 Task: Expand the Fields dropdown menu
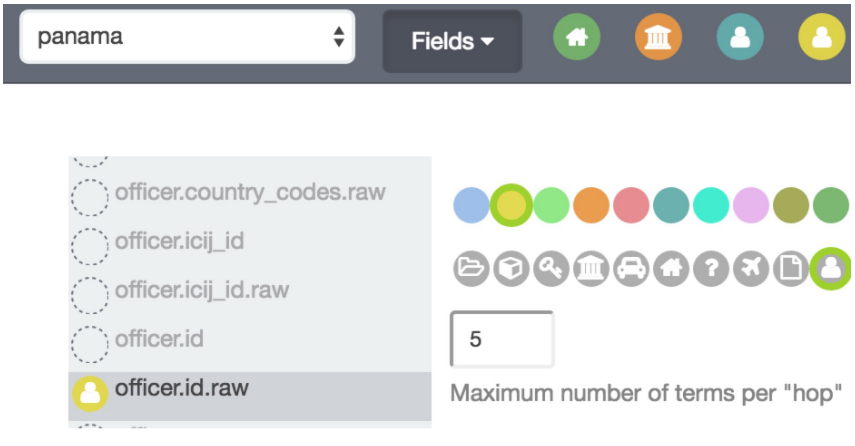point(452,42)
